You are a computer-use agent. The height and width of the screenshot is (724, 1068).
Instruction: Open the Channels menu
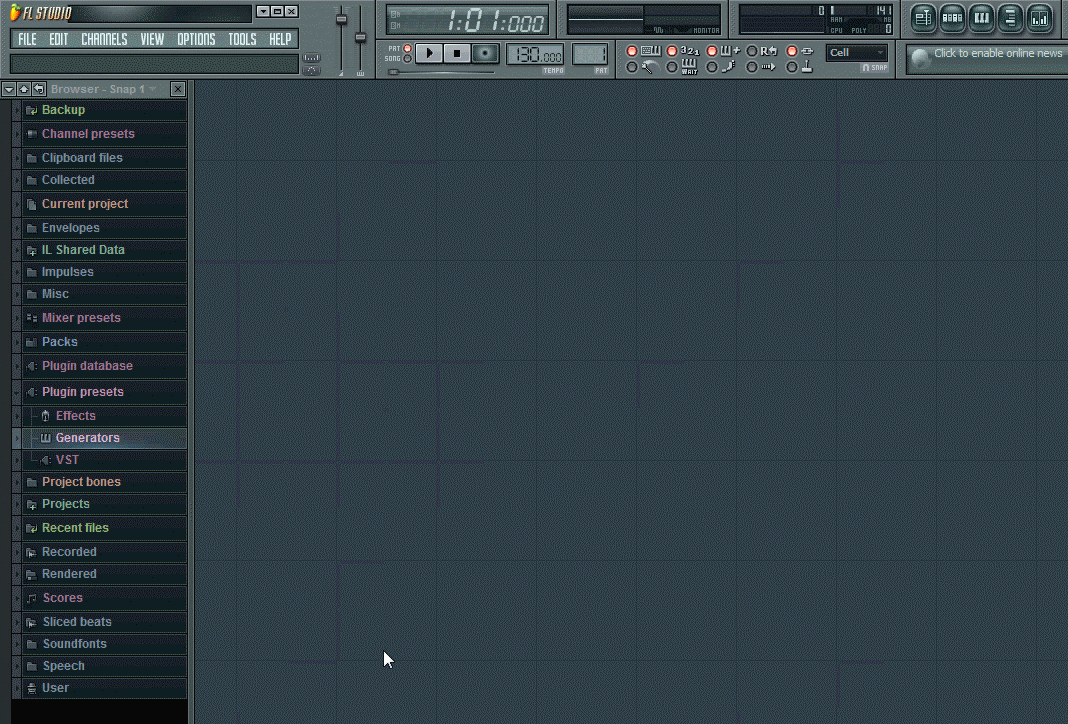(x=104, y=39)
